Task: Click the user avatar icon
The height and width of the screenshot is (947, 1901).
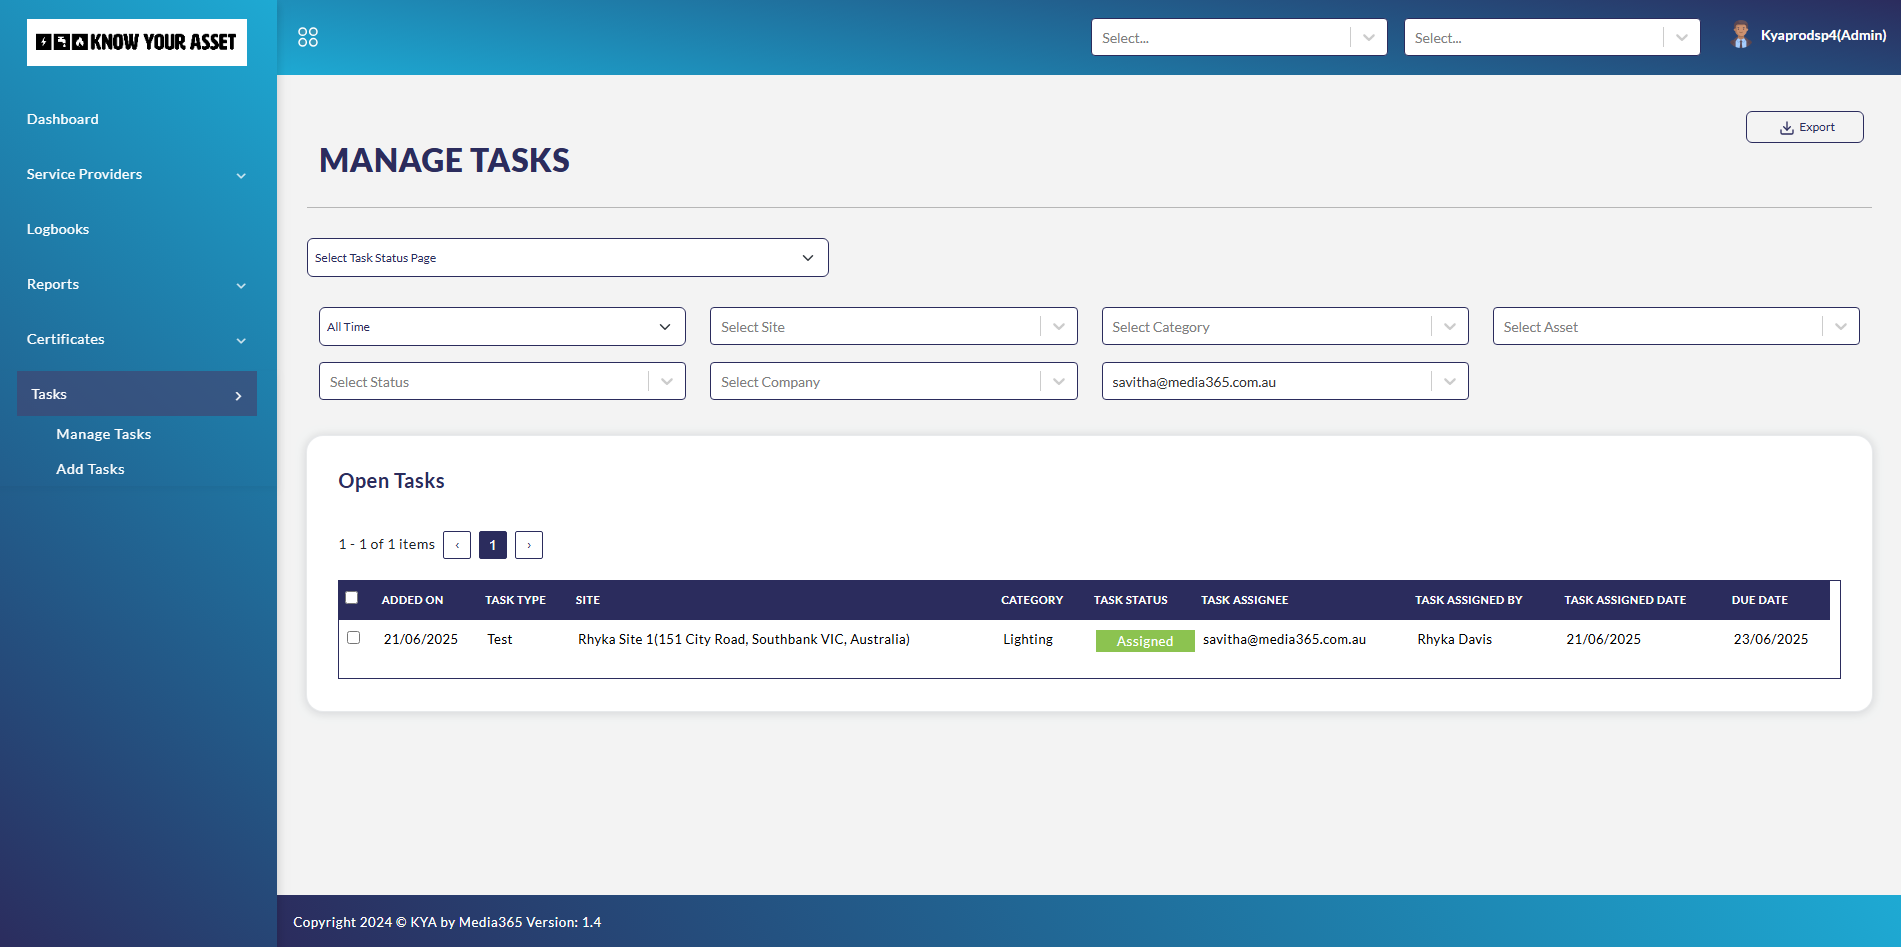Action: (x=1740, y=35)
